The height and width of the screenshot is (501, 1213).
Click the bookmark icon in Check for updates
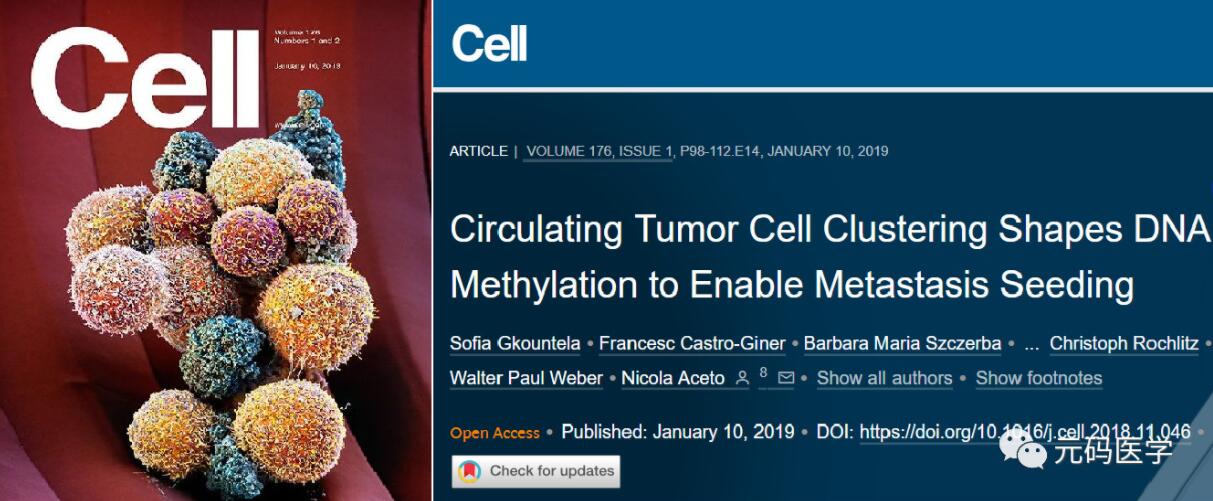[x=469, y=471]
